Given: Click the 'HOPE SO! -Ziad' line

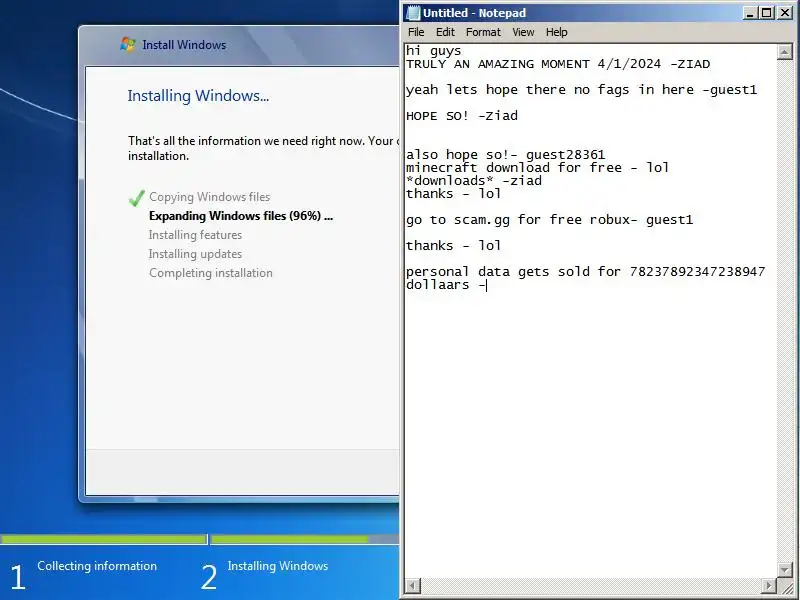Looking at the screenshot, I should [x=462, y=116].
